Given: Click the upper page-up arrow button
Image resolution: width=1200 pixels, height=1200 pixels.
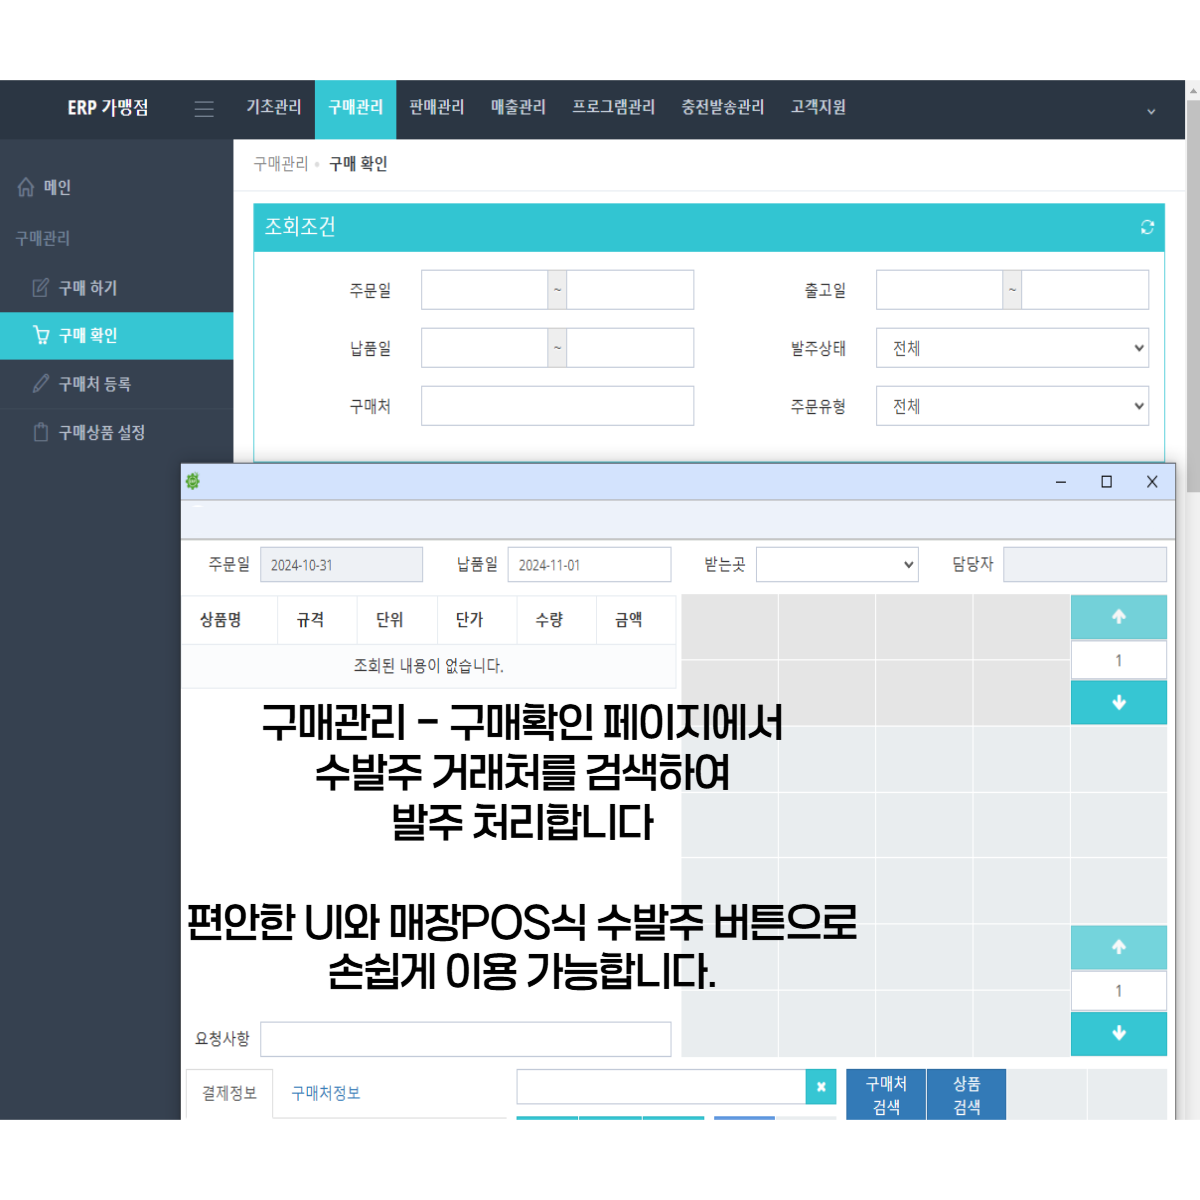Looking at the screenshot, I should click(x=1119, y=617).
